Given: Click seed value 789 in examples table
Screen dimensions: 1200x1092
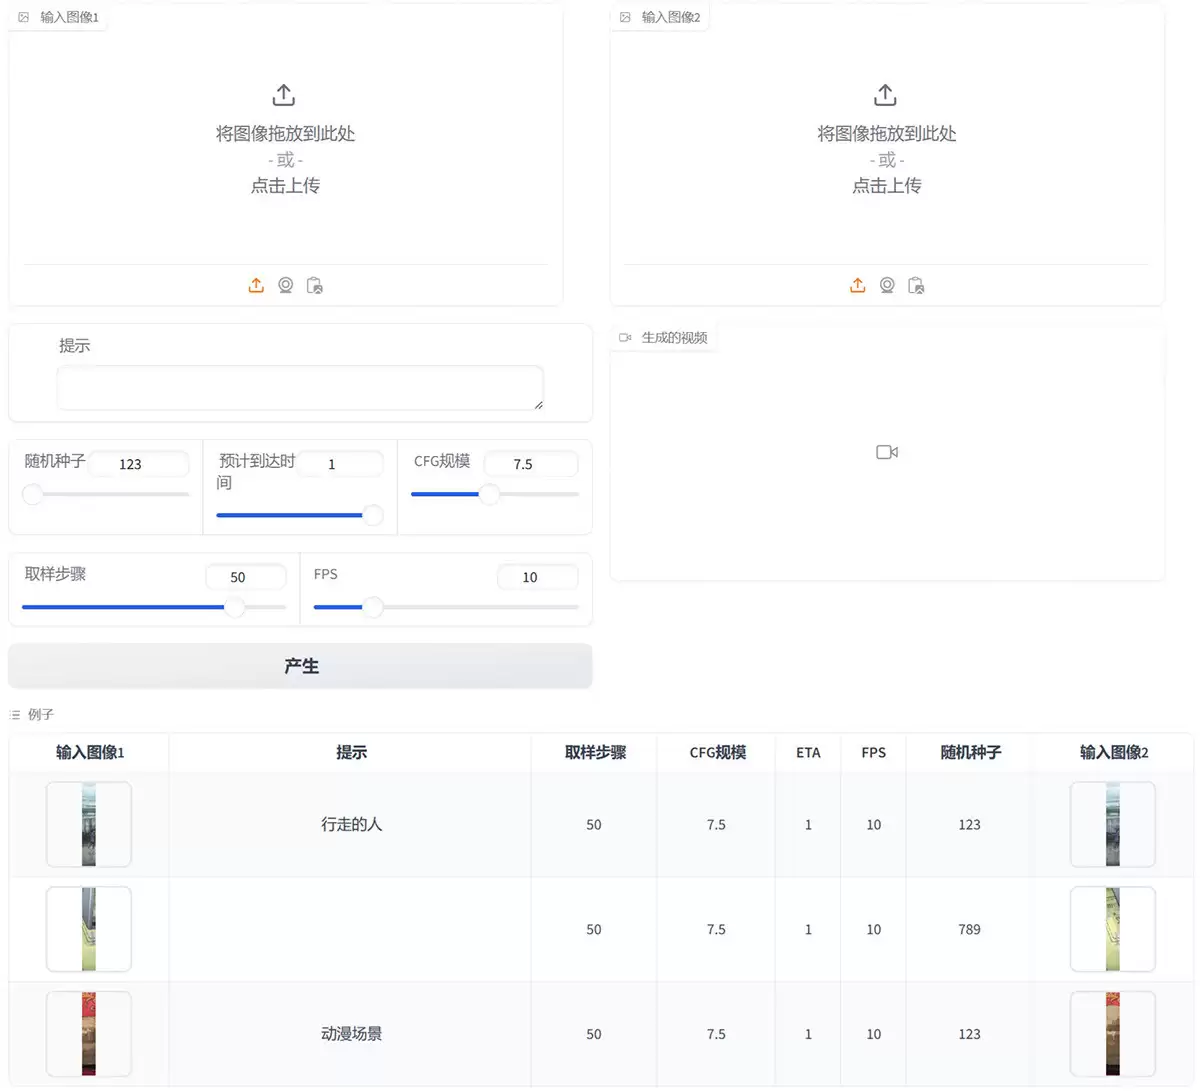Looking at the screenshot, I should tap(969, 930).
